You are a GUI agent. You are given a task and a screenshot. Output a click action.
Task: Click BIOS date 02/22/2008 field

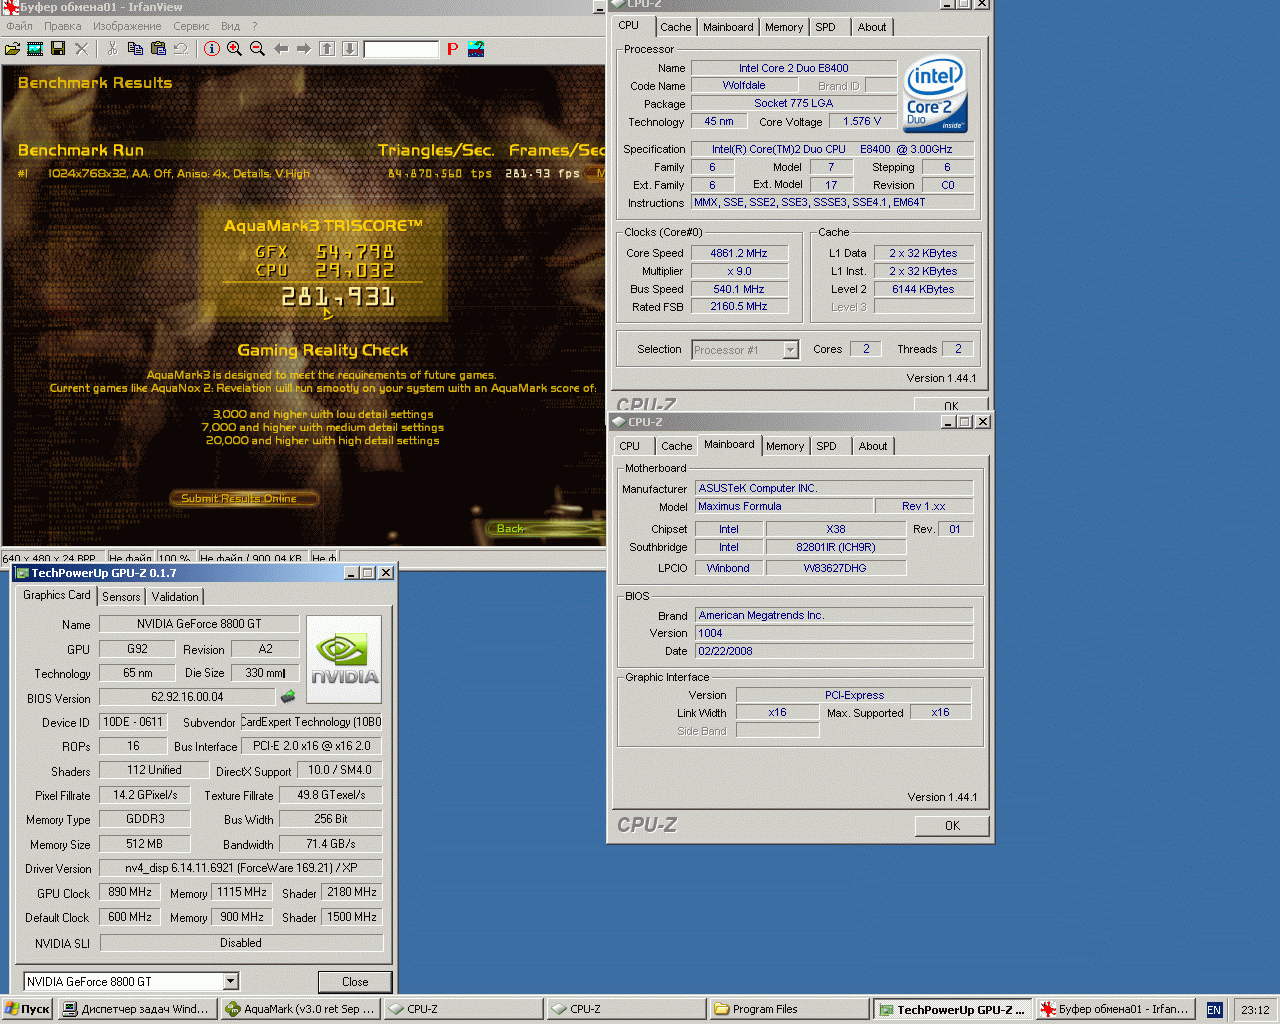point(834,651)
